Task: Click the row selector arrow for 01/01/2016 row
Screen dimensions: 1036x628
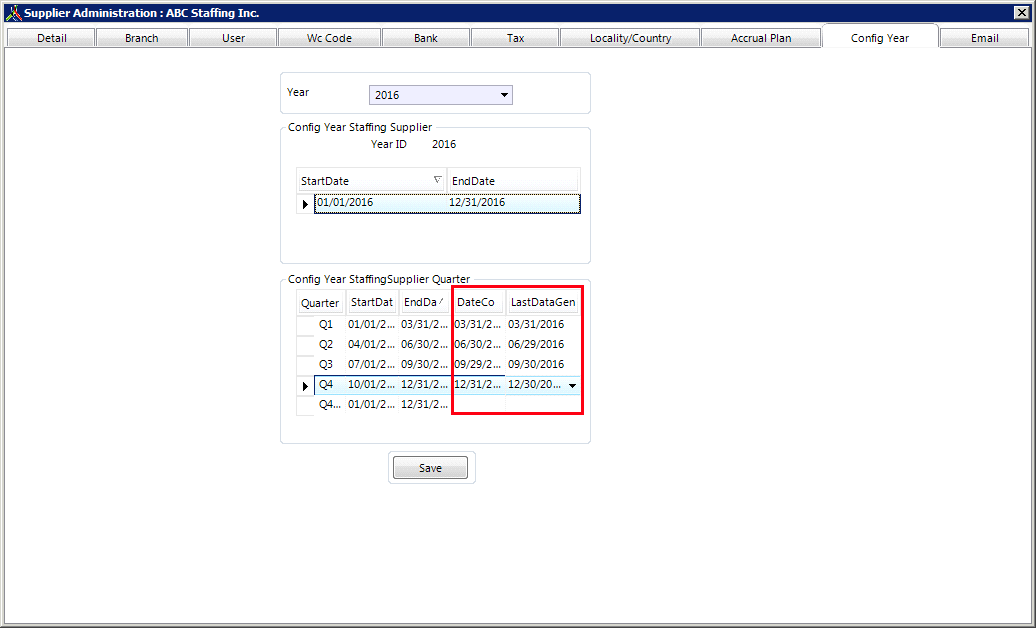Action: coord(305,204)
